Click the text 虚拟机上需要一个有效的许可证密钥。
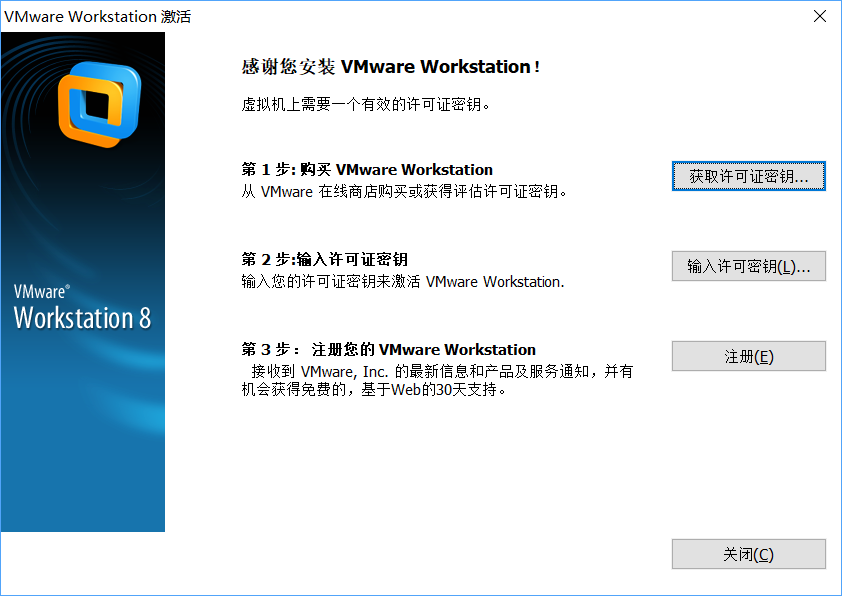Screen dimensions: 842x596 (366, 104)
